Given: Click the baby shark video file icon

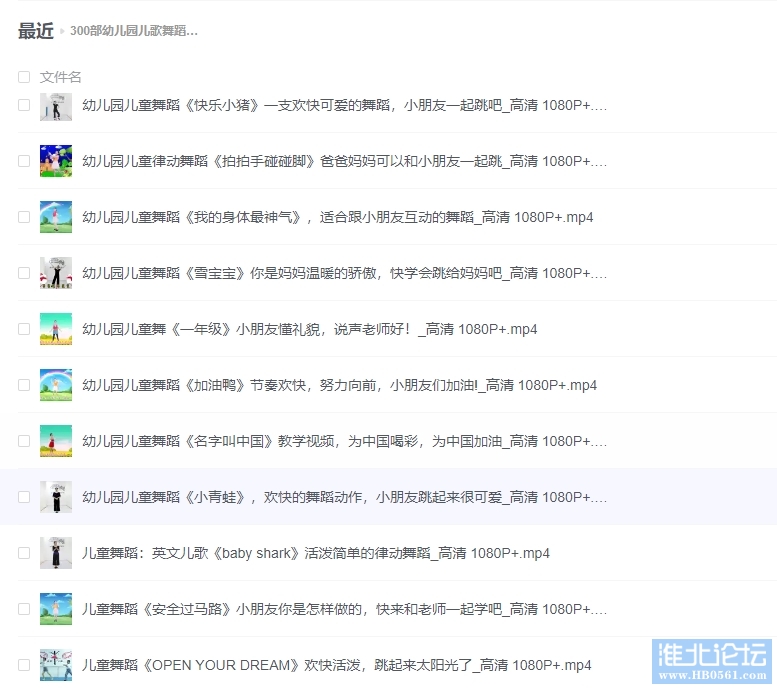Looking at the screenshot, I should click(56, 553).
